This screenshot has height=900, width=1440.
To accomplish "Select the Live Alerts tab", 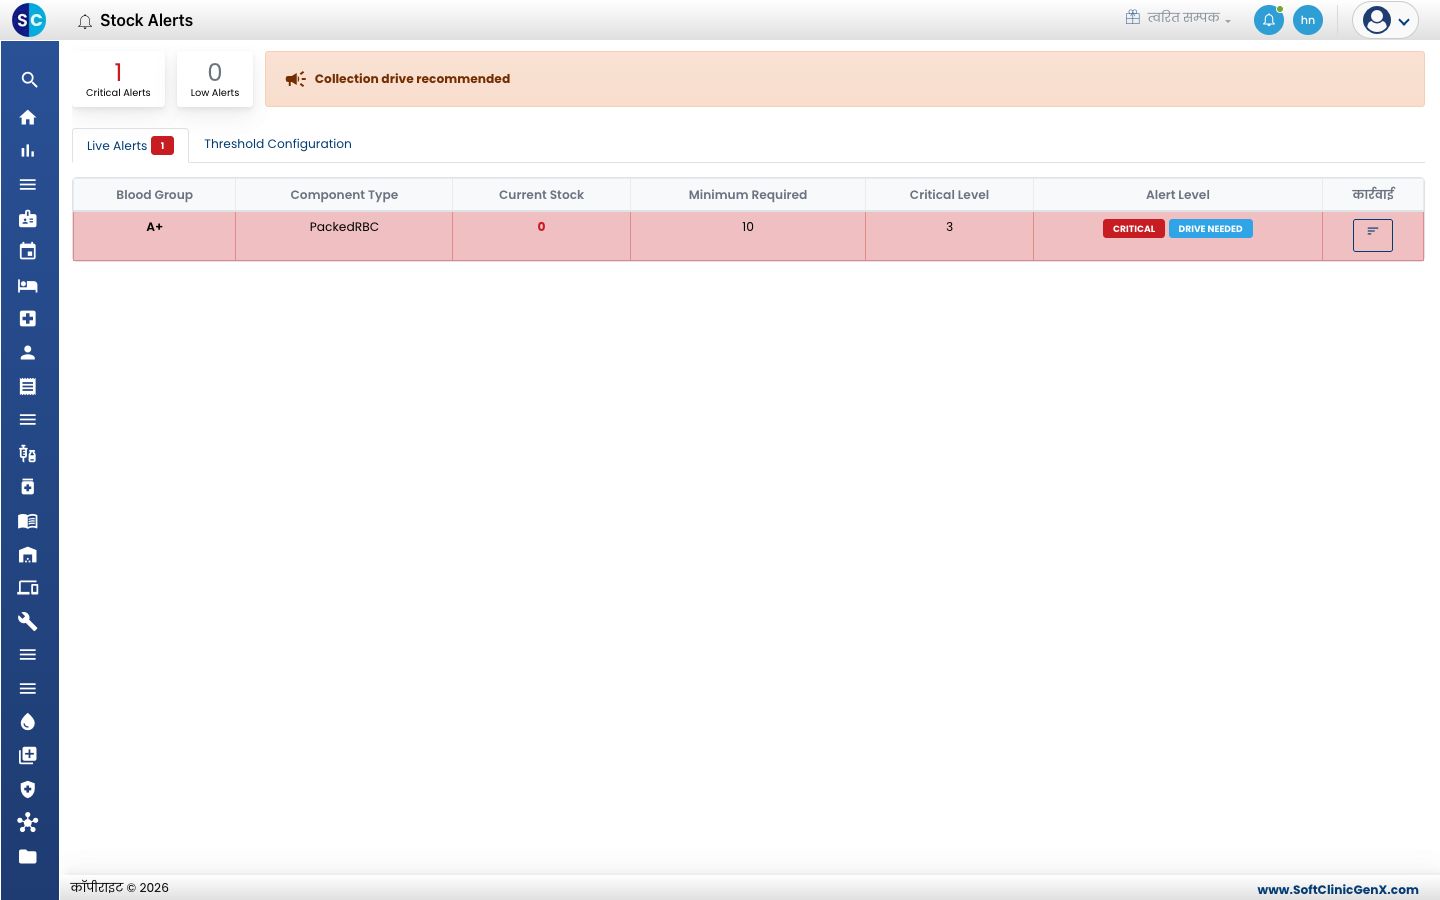I will coord(130,146).
